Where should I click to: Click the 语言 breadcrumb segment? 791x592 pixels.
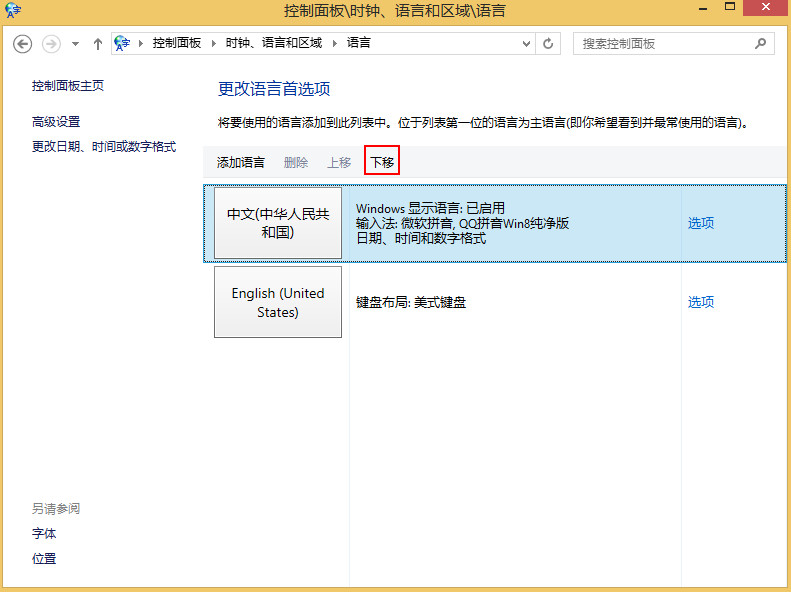click(359, 43)
